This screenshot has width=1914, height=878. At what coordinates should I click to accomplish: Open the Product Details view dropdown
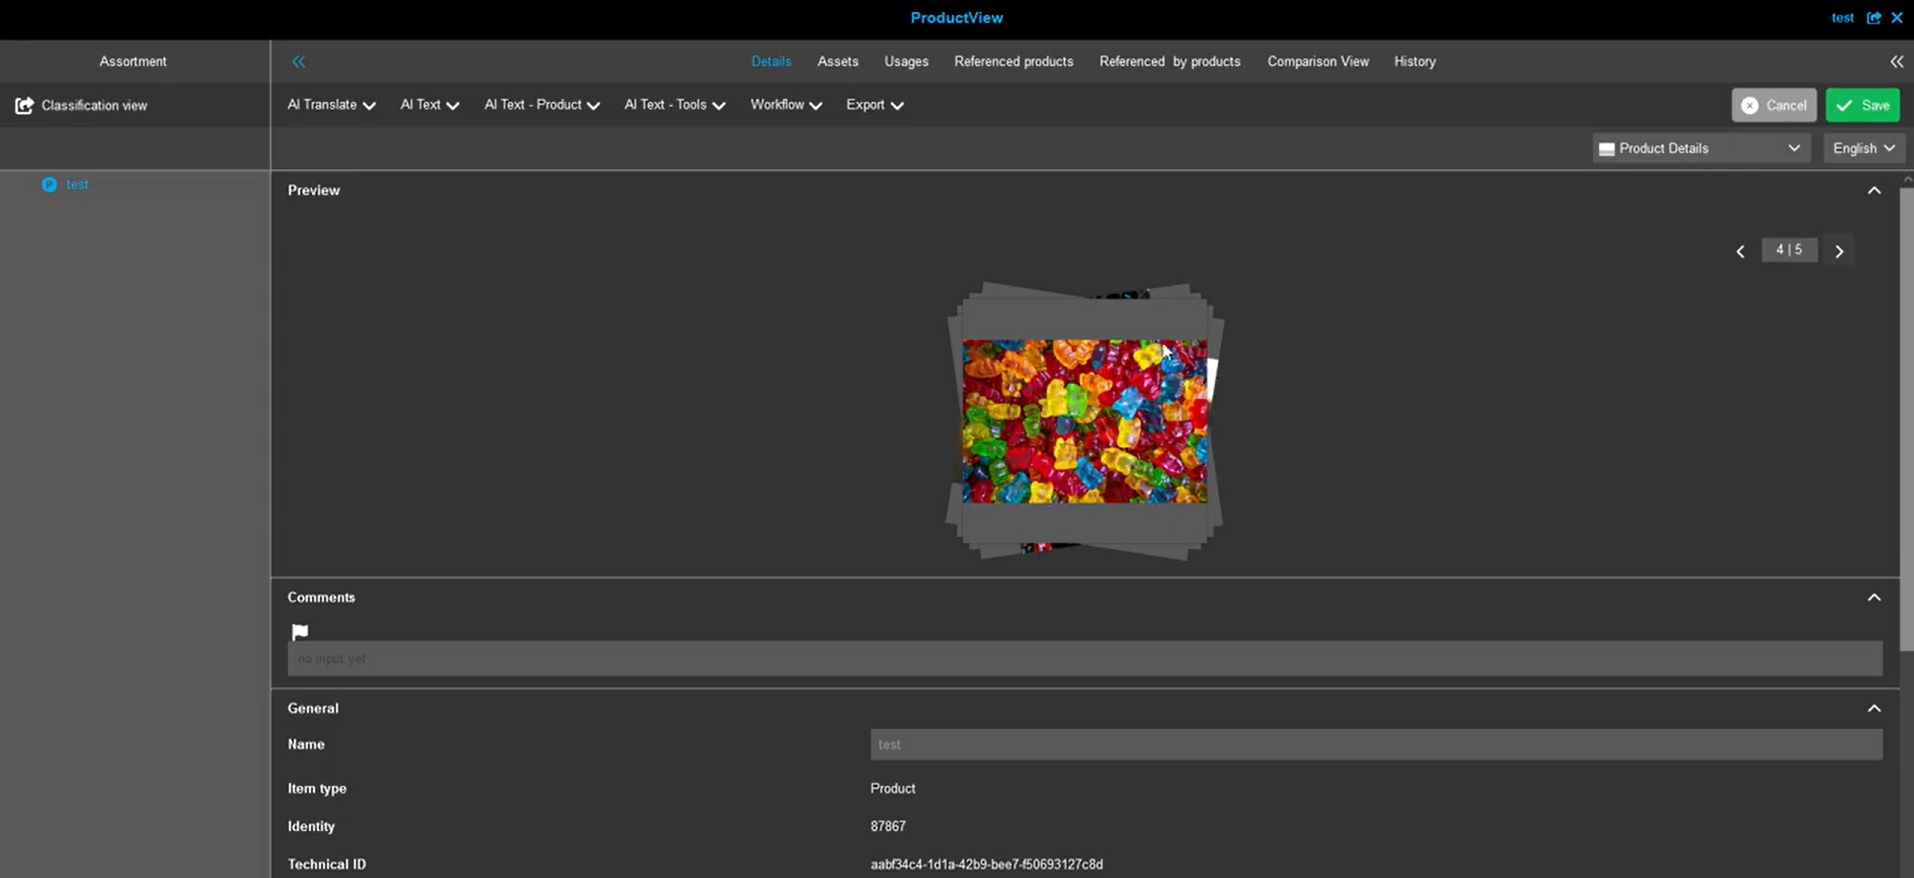coord(1700,148)
